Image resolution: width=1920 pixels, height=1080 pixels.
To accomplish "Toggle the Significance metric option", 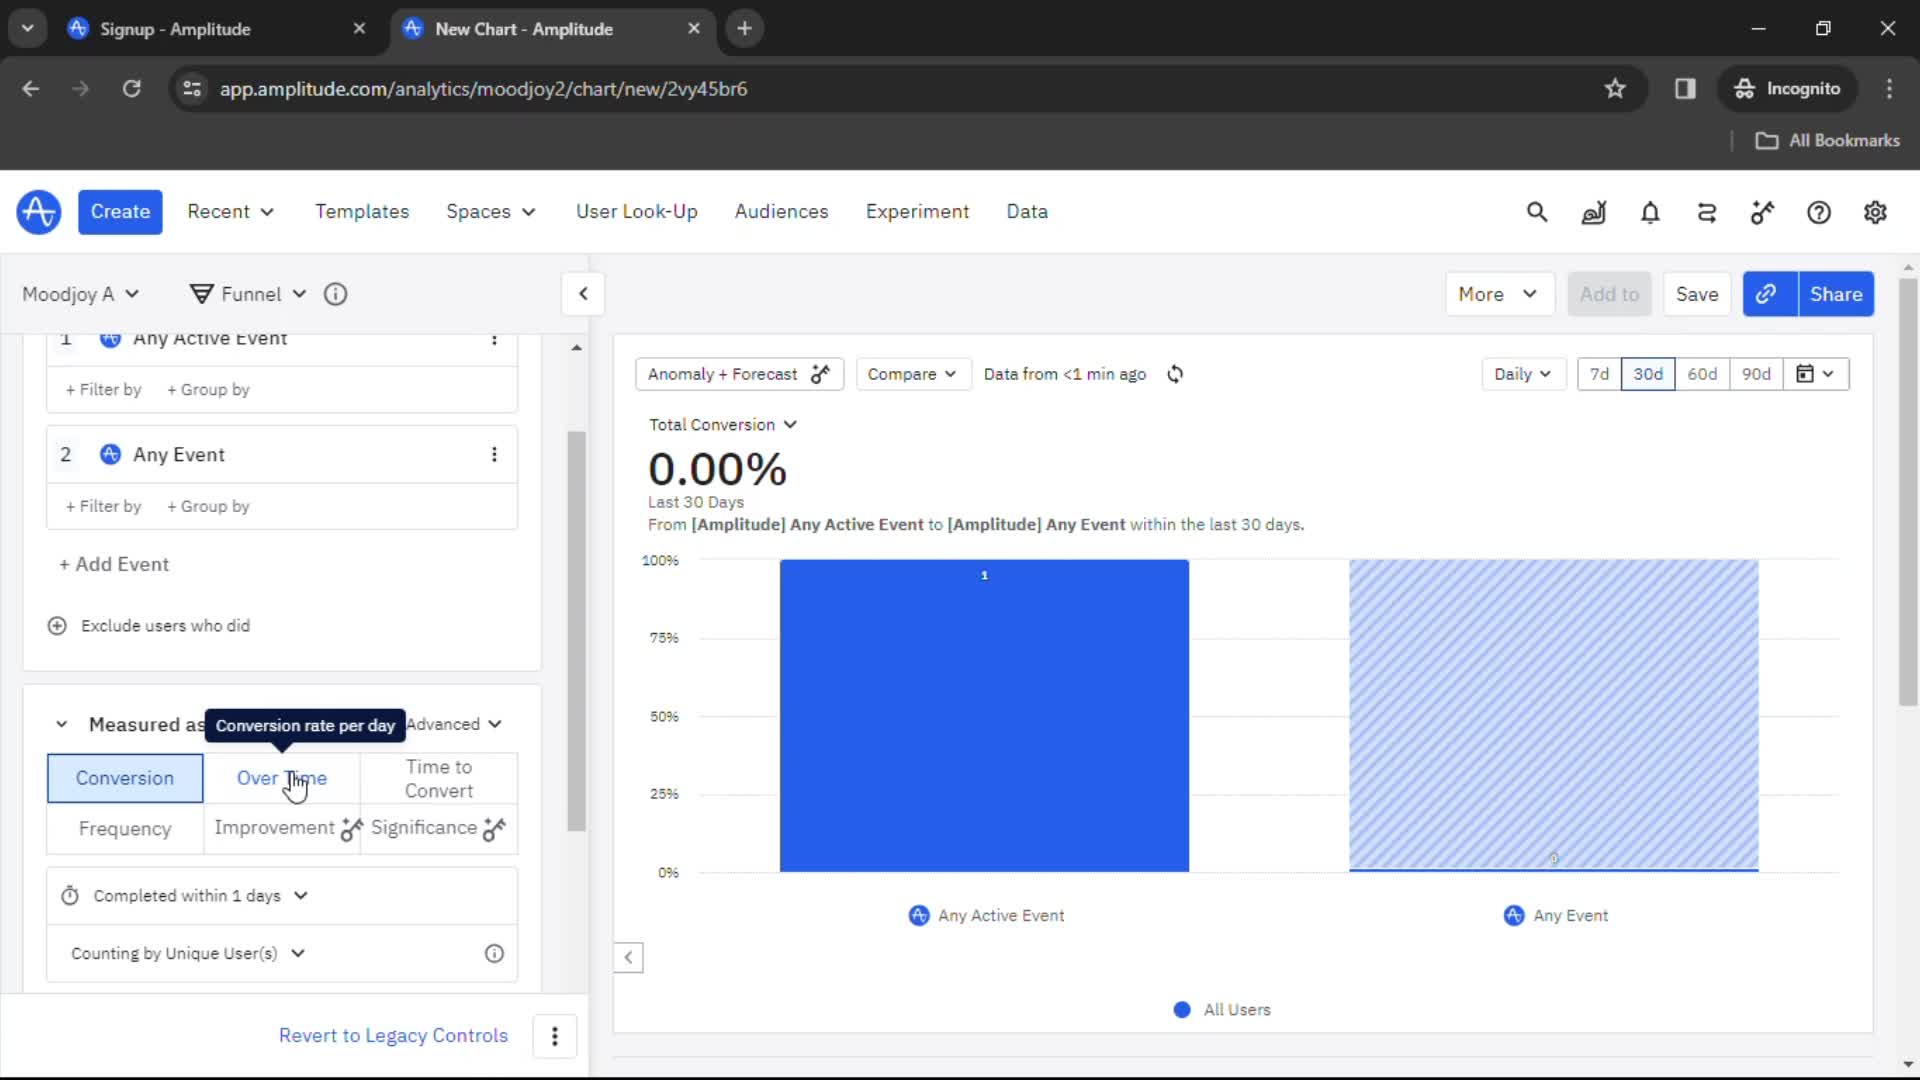I will pos(425,828).
